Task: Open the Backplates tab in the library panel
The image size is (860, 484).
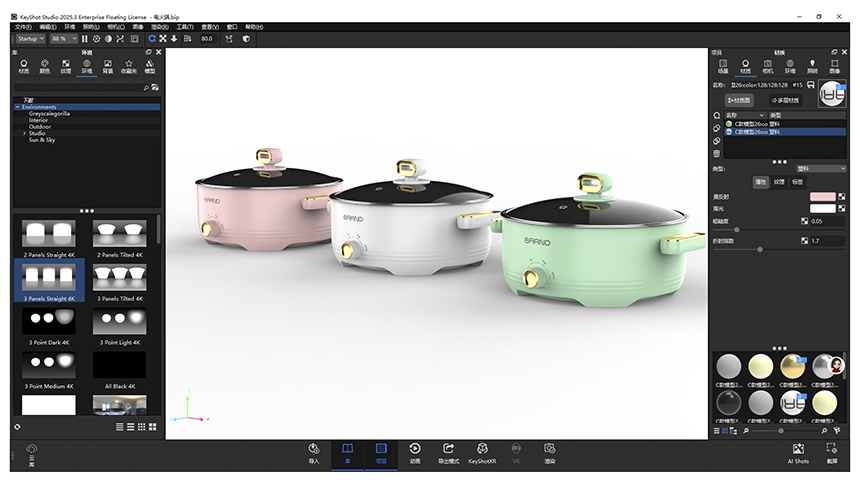Action: point(108,67)
